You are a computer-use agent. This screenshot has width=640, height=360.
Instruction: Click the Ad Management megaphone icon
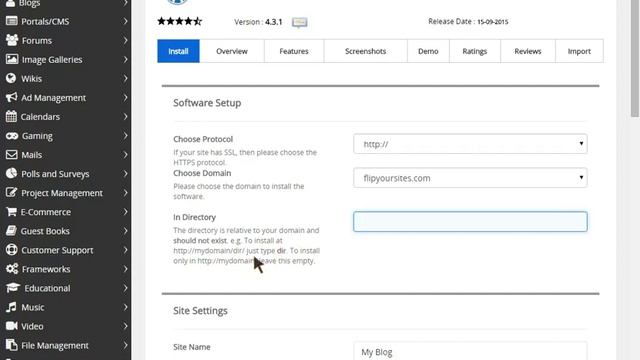coord(11,97)
